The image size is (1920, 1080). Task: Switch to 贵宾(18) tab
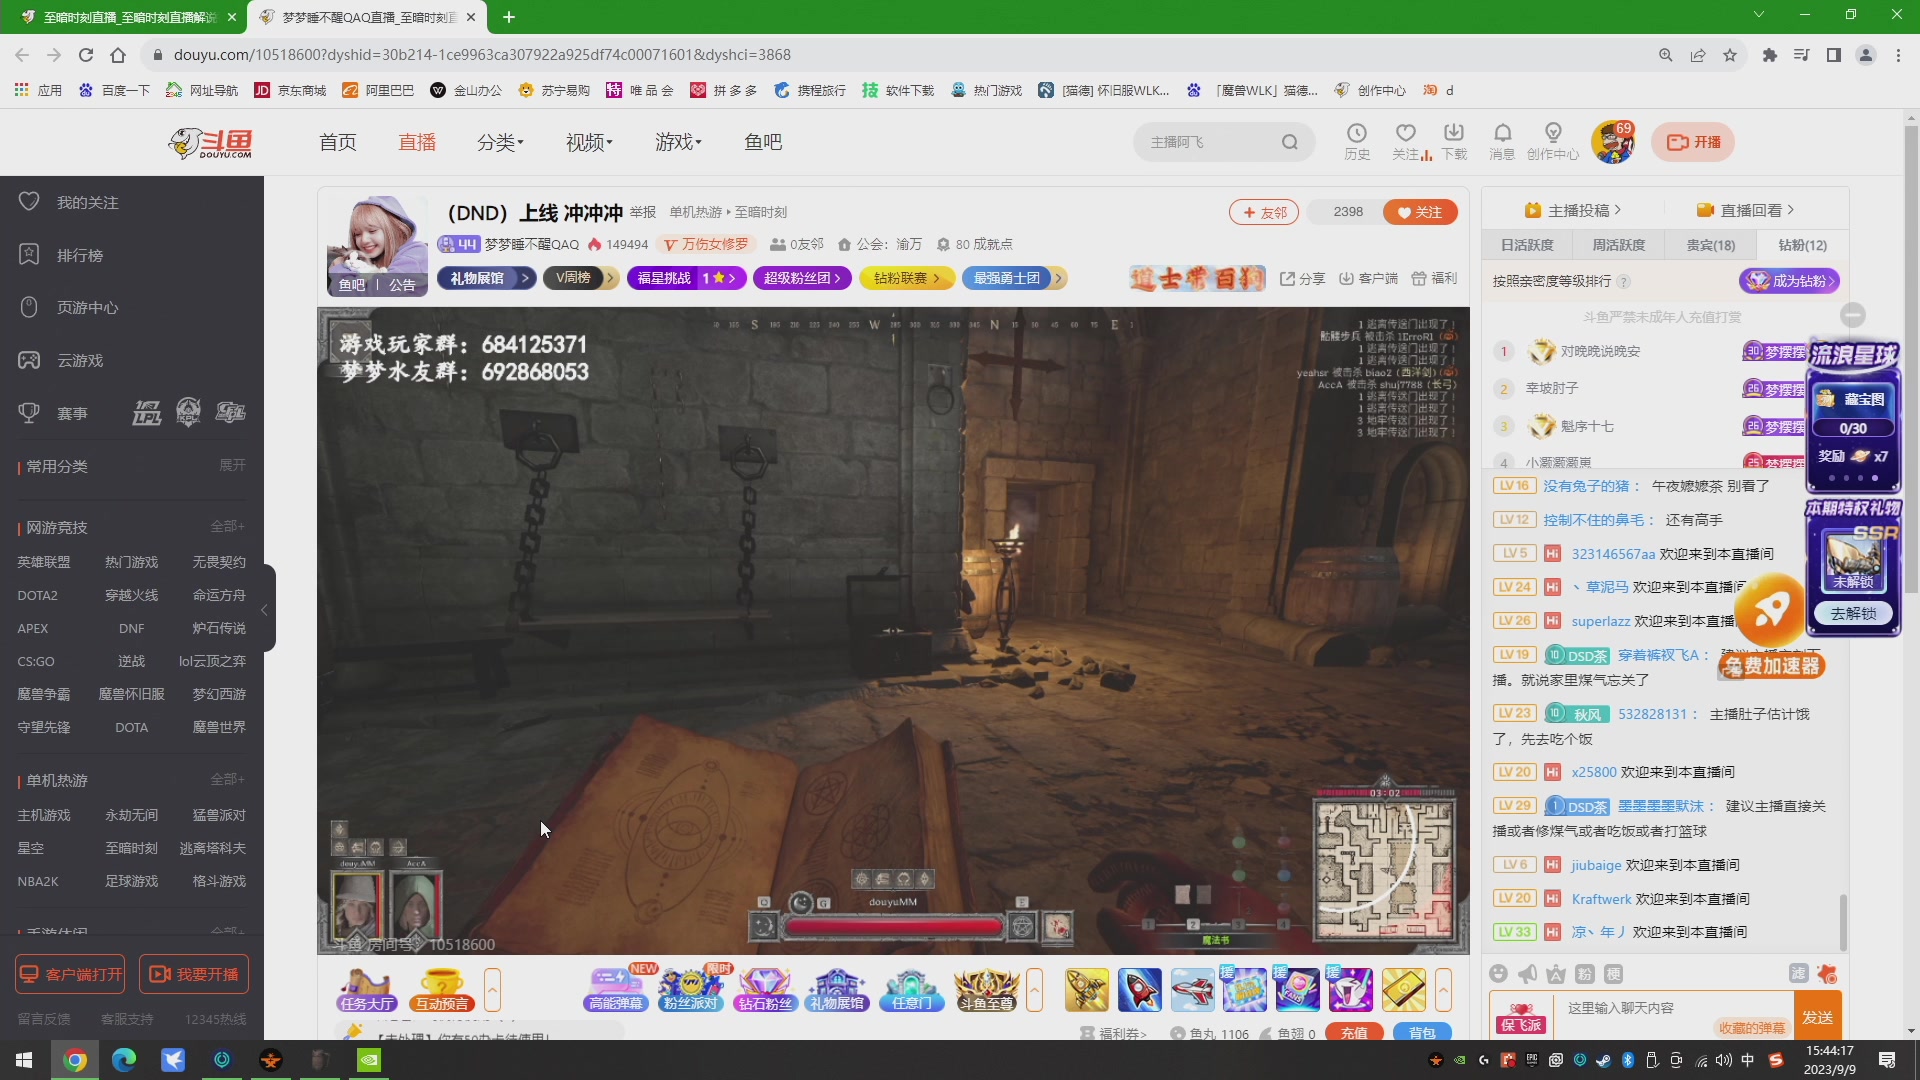click(x=1711, y=245)
